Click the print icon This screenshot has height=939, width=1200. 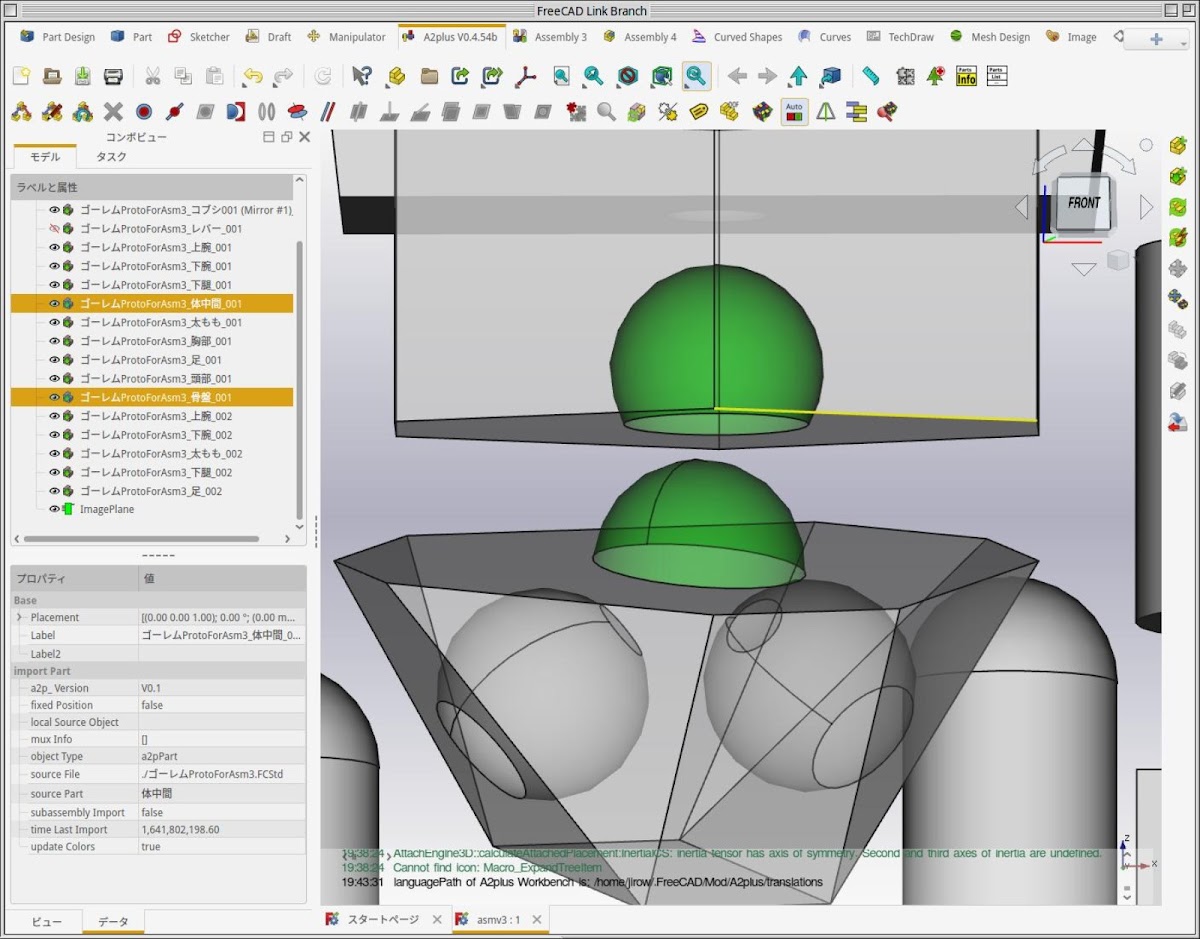point(113,76)
